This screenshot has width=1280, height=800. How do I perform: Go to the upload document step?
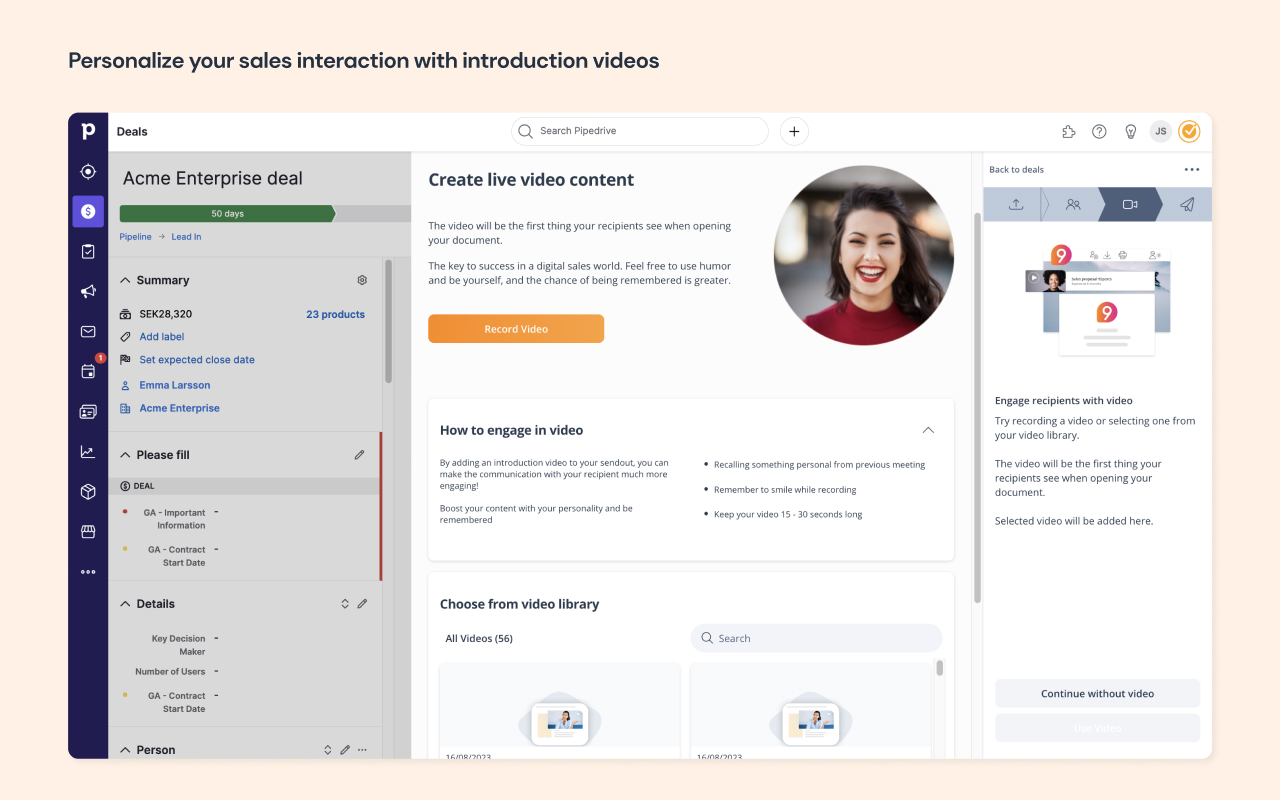[1016, 204]
